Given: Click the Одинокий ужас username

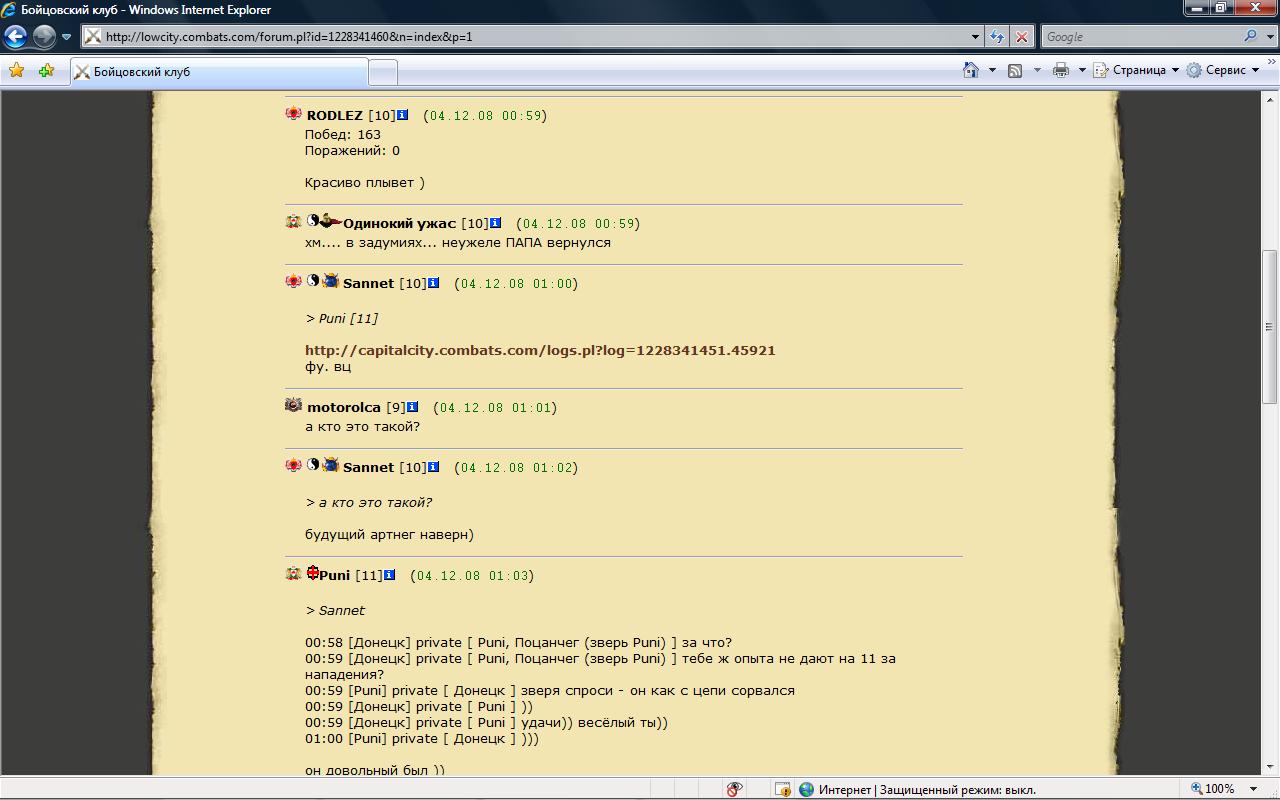Looking at the screenshot, I should click(x=399, y=223).
